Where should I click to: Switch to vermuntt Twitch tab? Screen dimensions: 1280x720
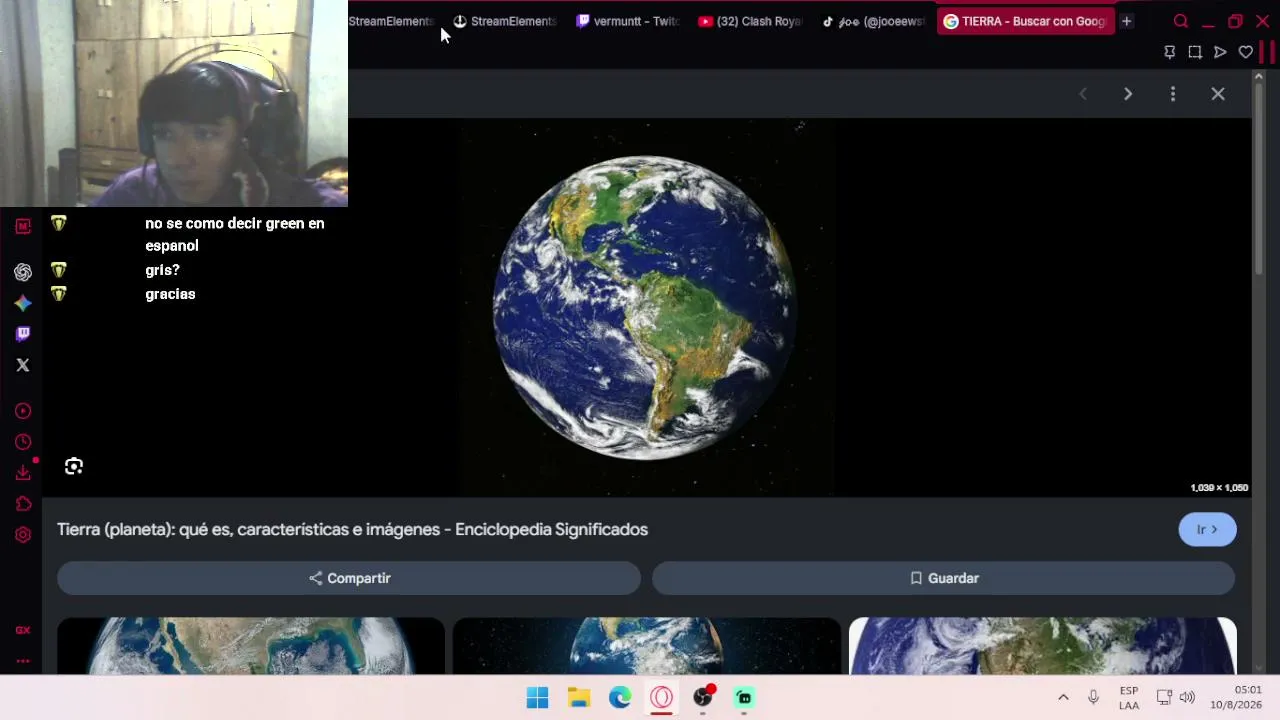click(628, 21)
